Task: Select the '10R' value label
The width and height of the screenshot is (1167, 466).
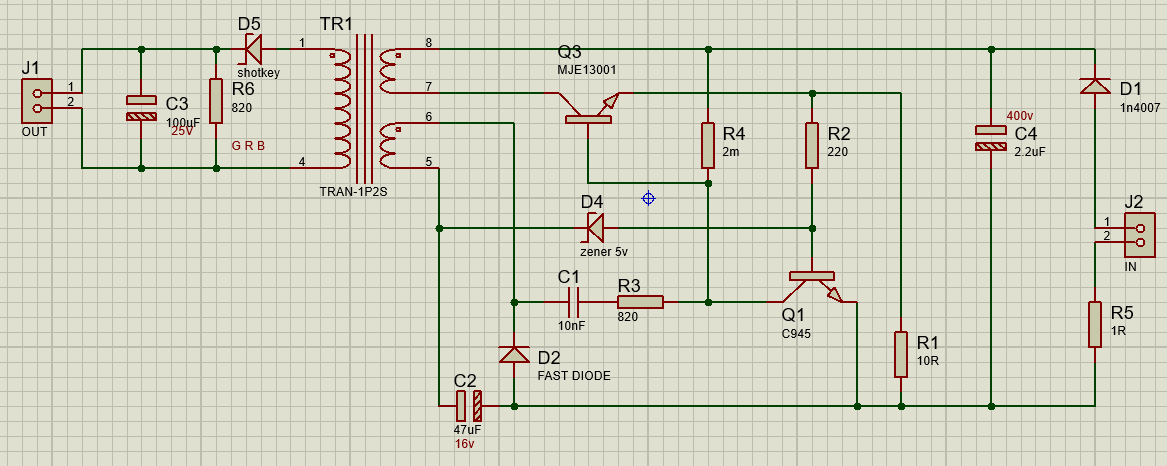Action: (927, 360)
